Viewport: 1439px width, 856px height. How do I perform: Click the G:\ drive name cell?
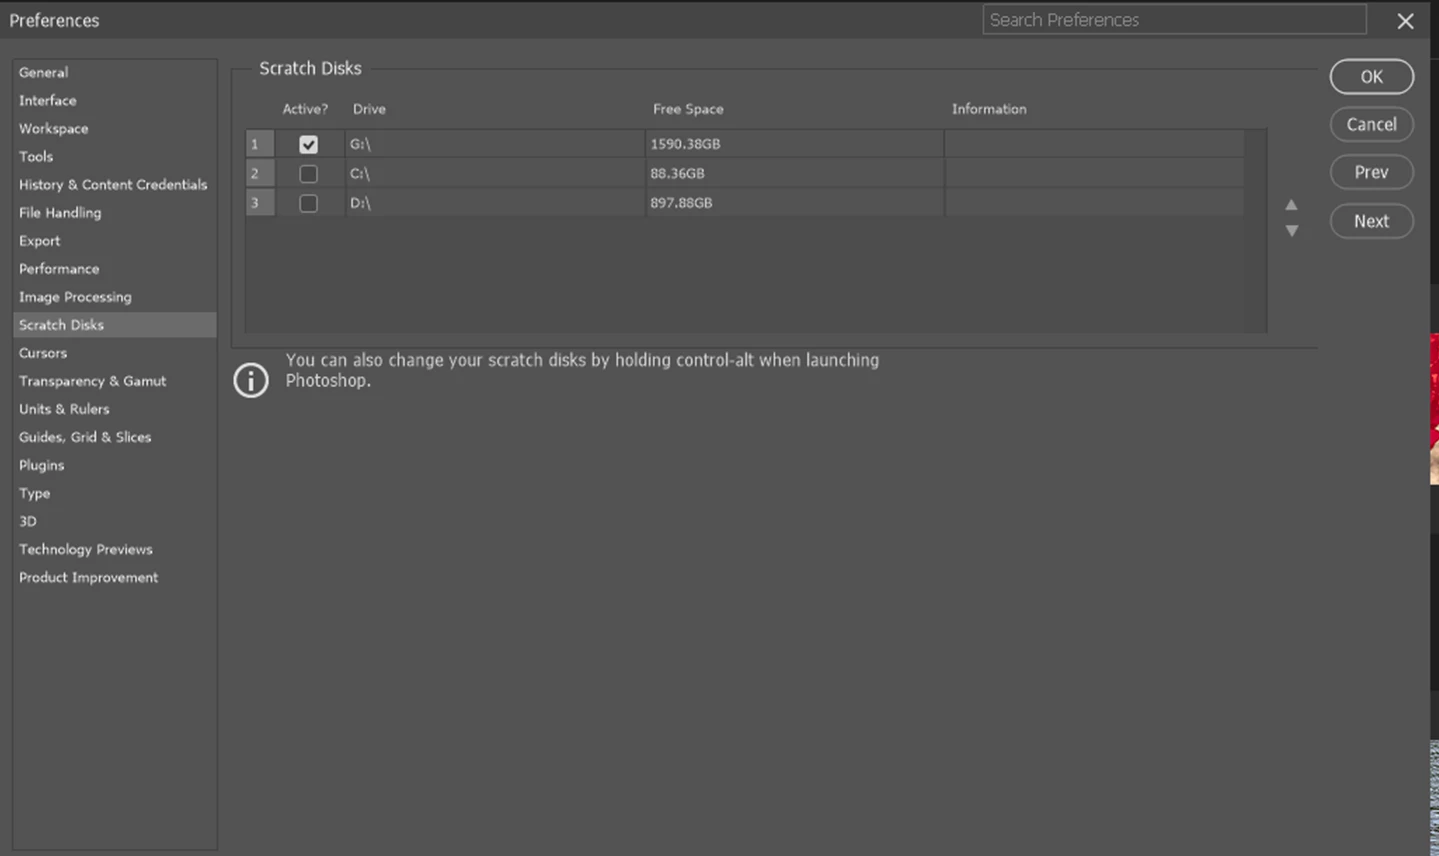point(495,144)
